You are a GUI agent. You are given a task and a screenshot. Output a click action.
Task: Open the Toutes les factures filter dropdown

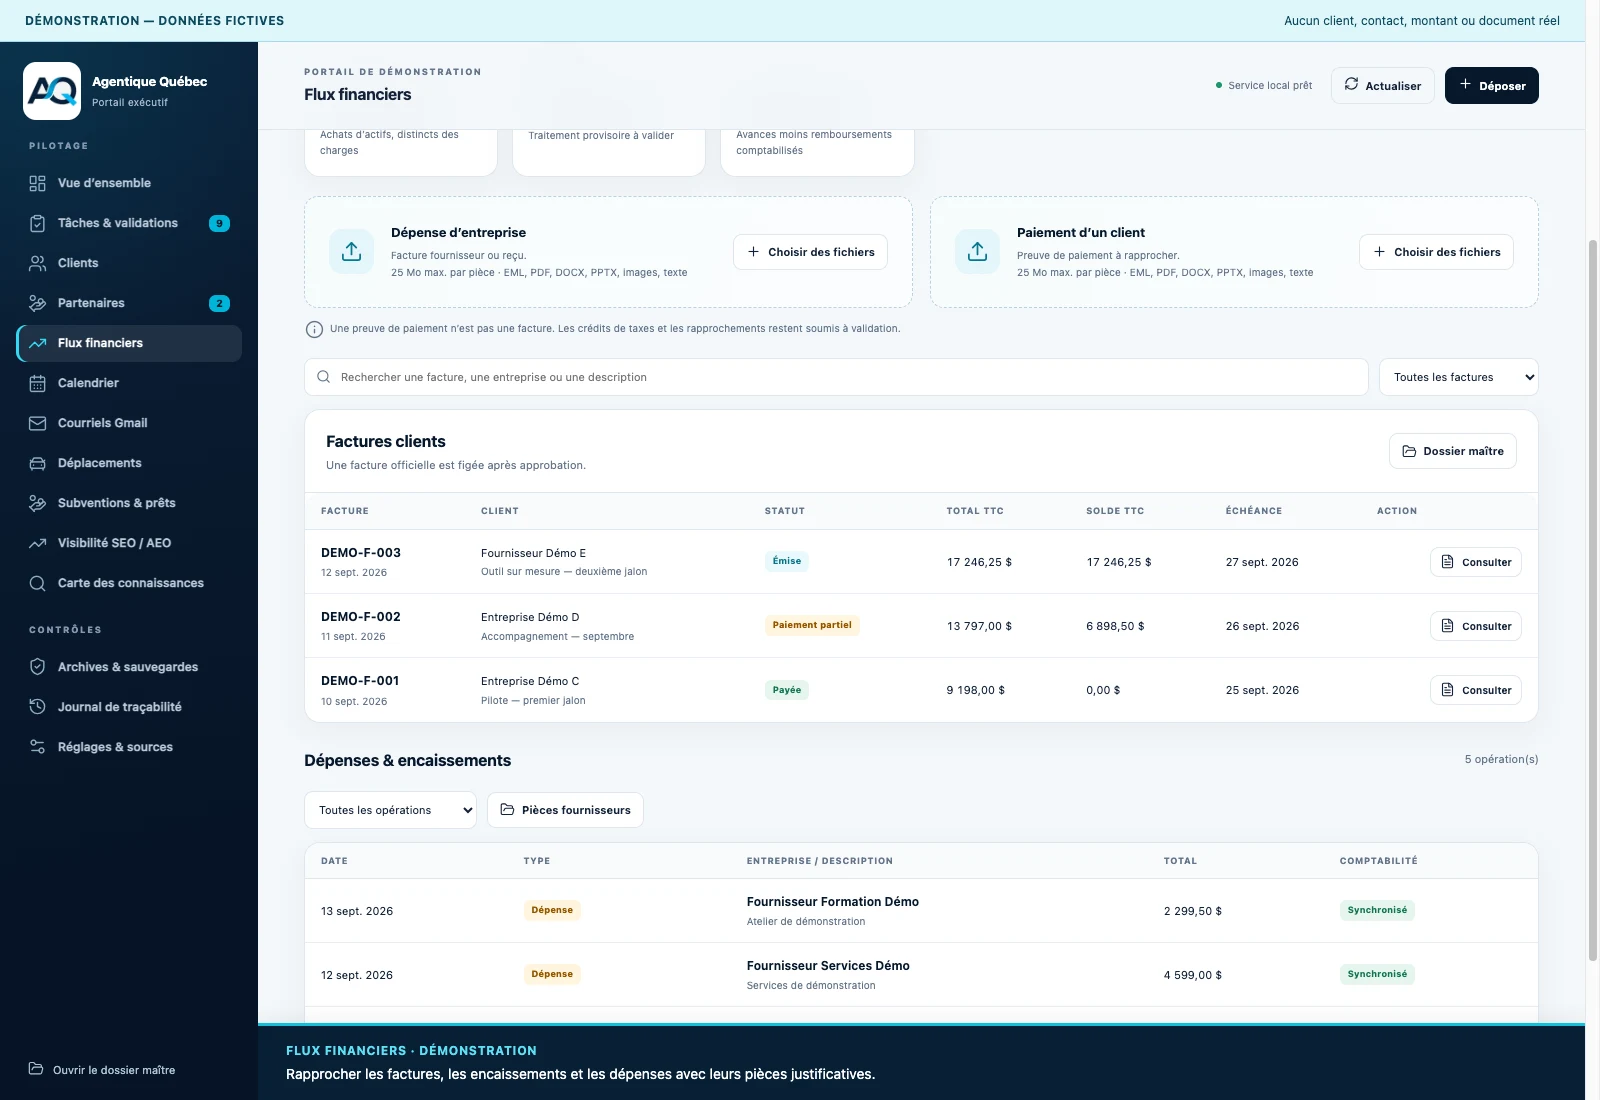click(1458, 377)
